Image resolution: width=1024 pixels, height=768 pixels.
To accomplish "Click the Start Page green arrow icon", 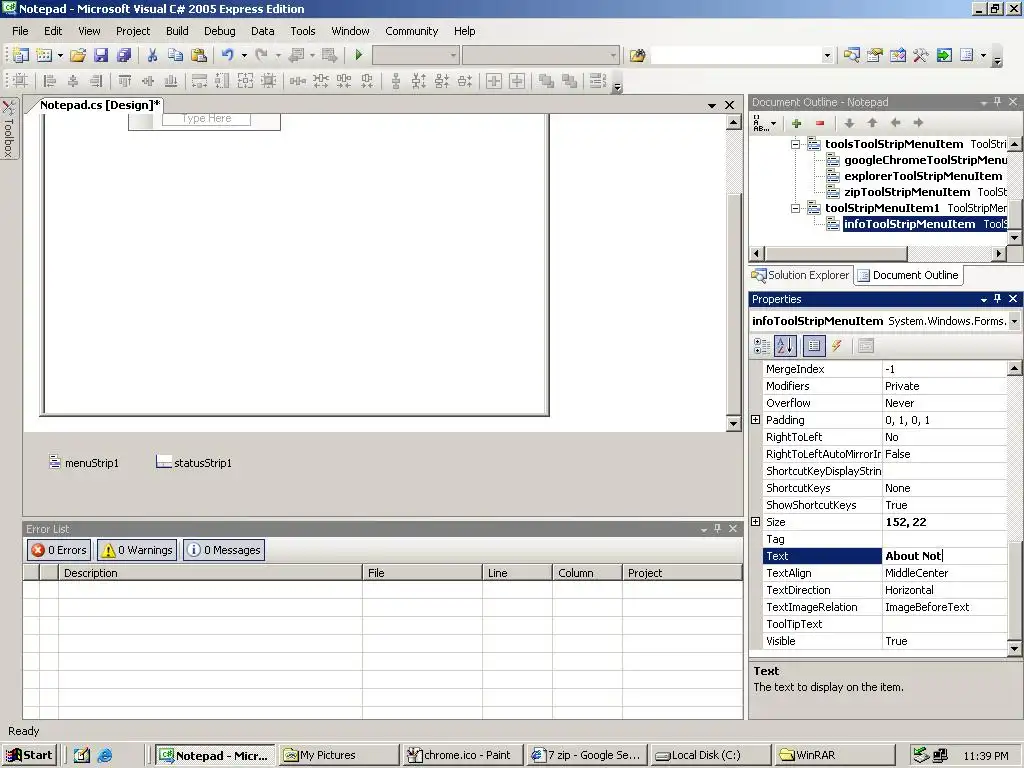I will [x=944, y=56].
